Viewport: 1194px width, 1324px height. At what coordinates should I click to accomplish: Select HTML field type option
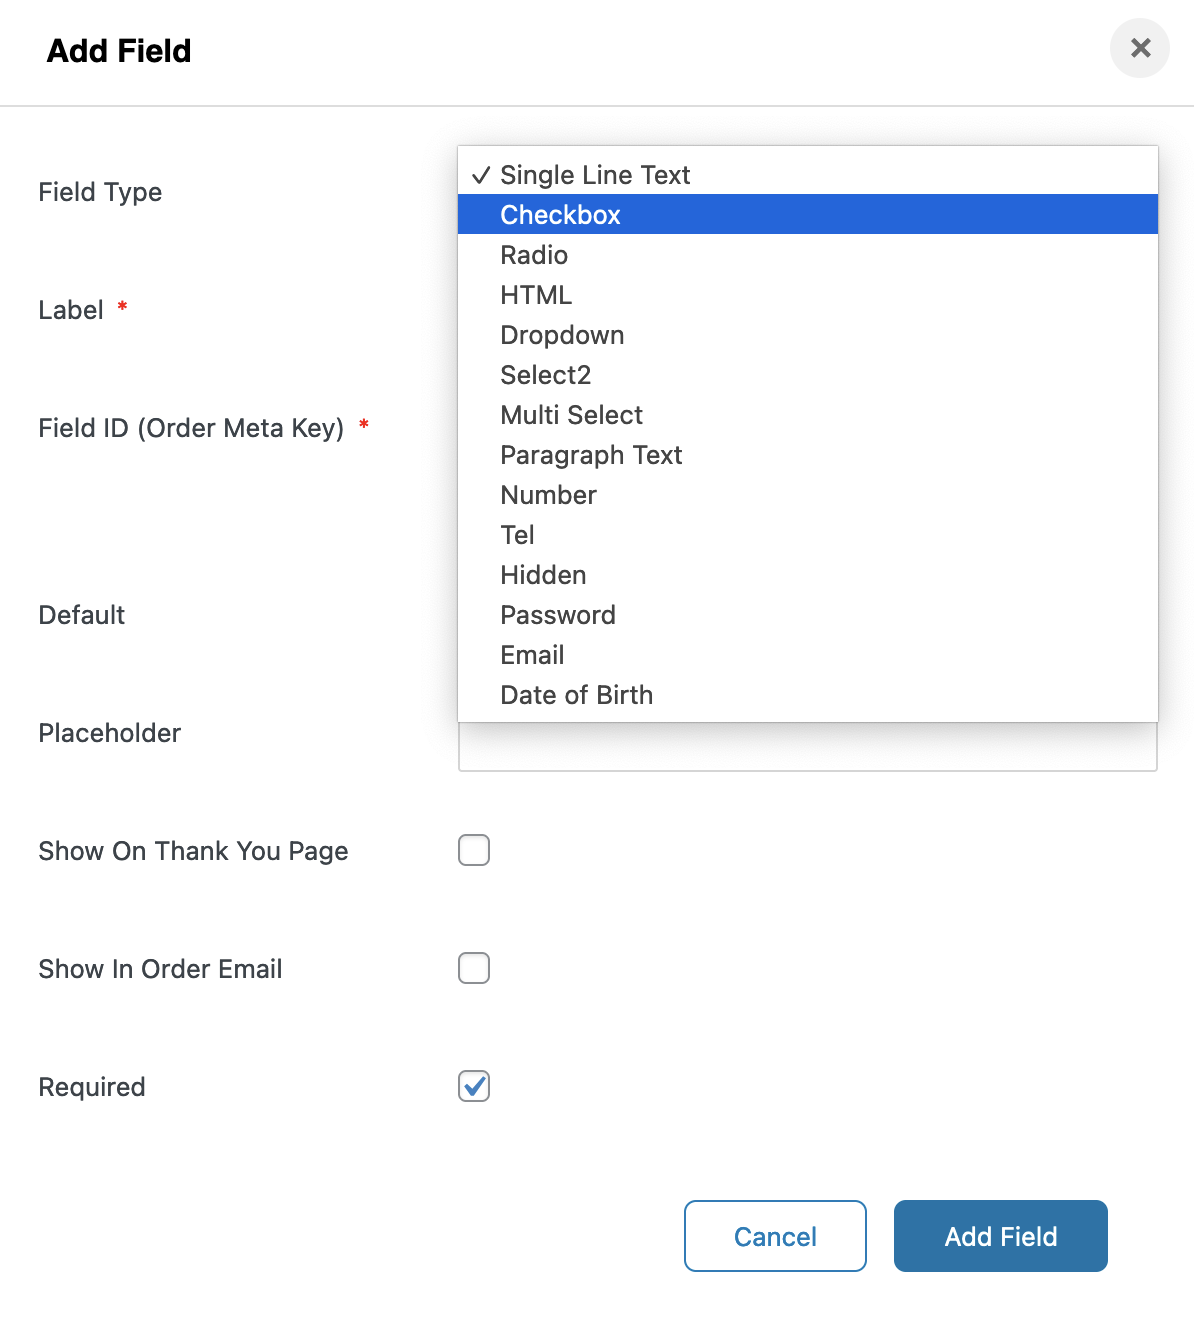point(536,295)
